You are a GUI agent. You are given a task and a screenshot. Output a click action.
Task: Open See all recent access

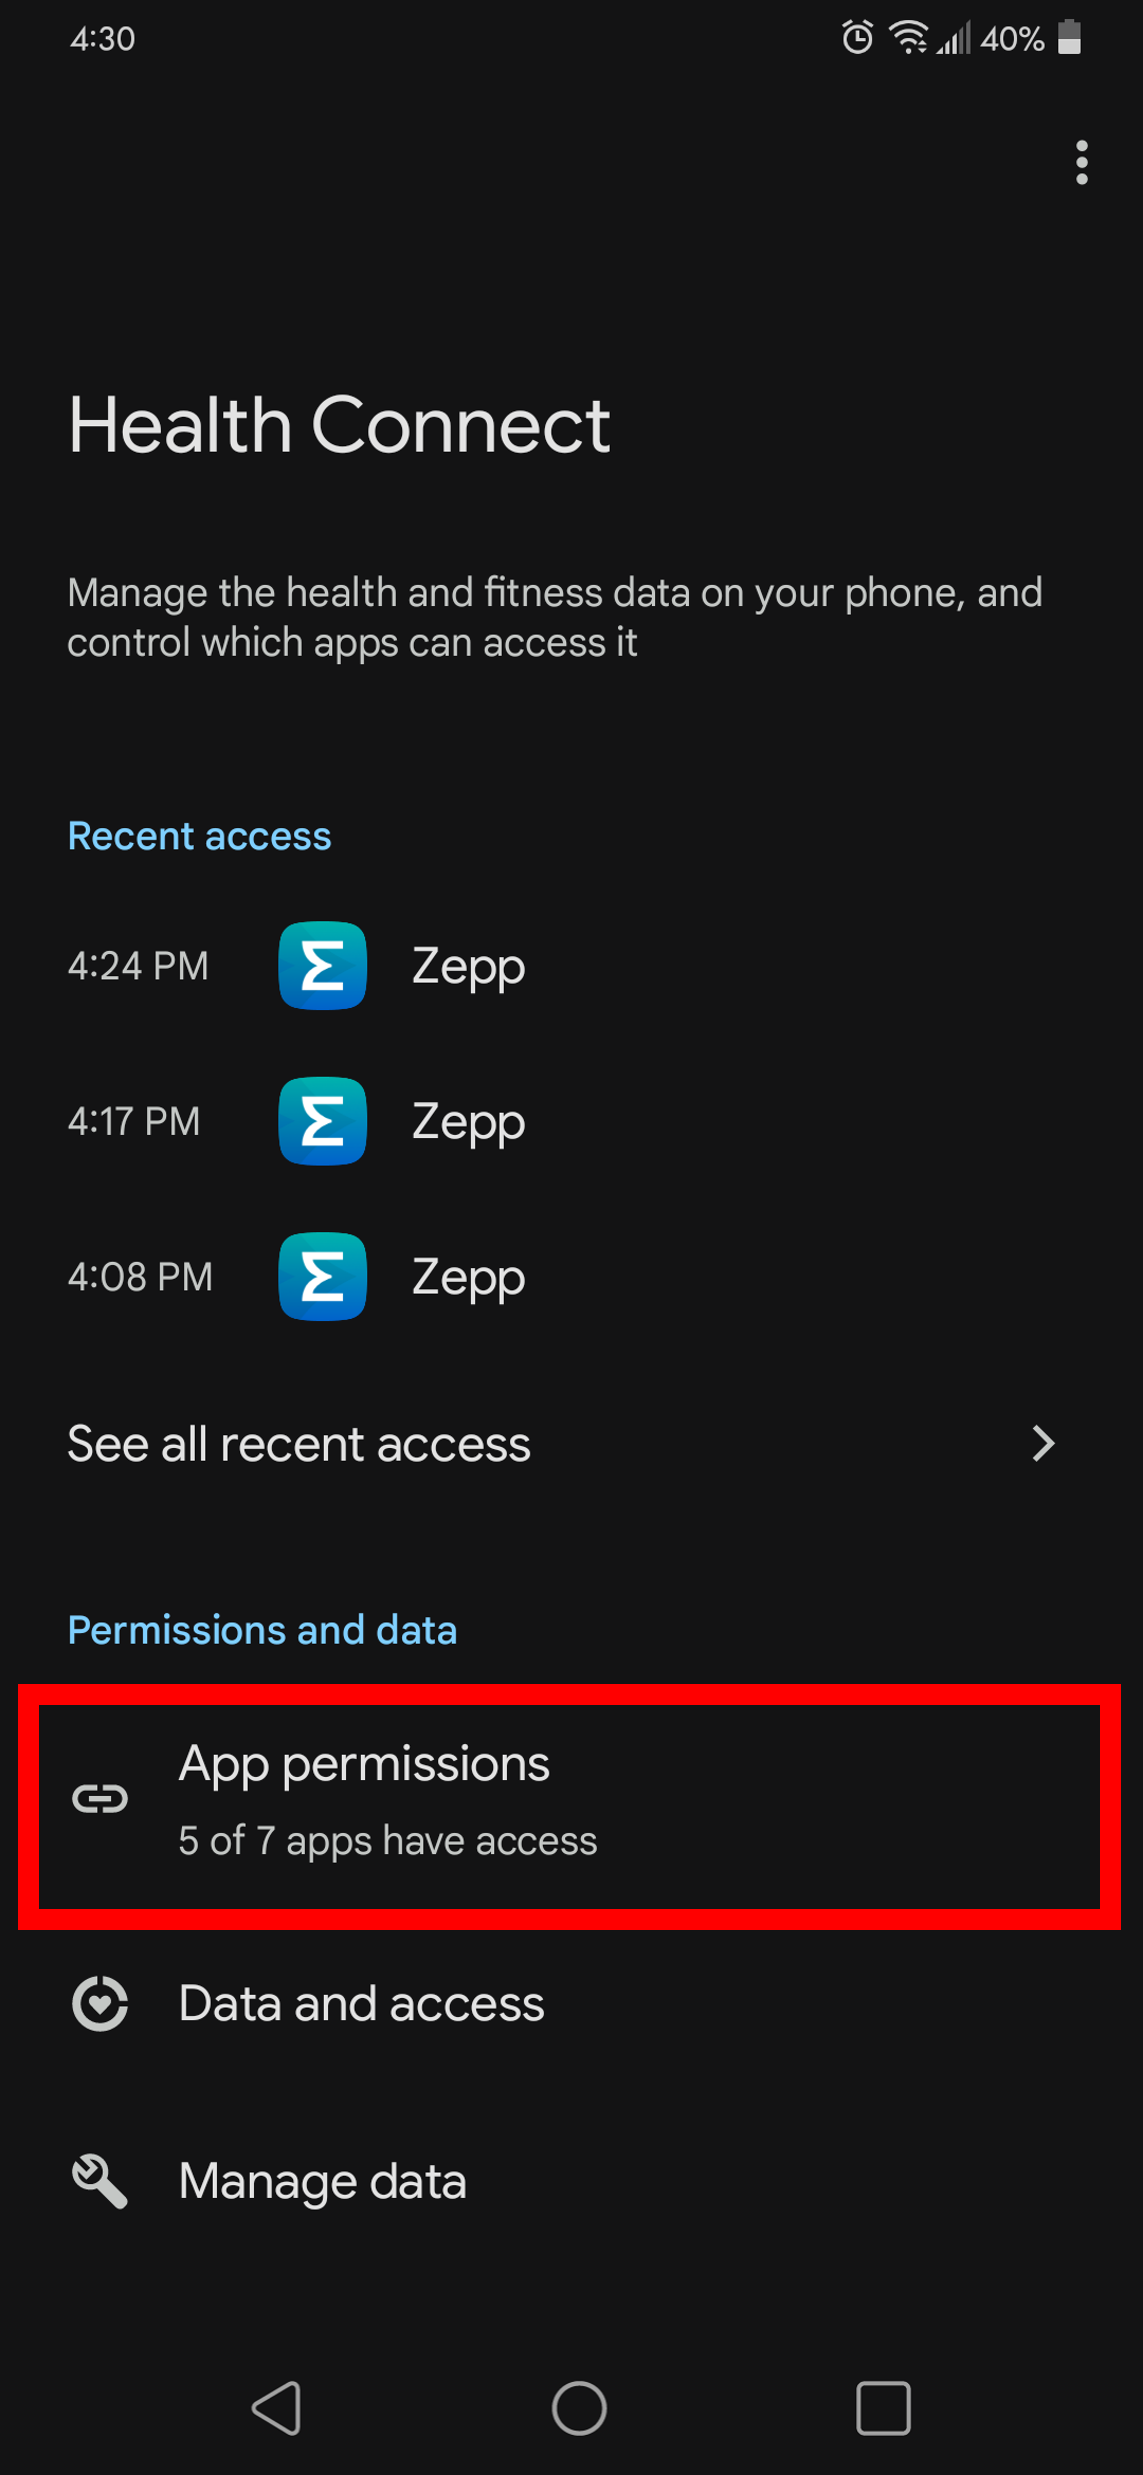[x=299, y=1443]
